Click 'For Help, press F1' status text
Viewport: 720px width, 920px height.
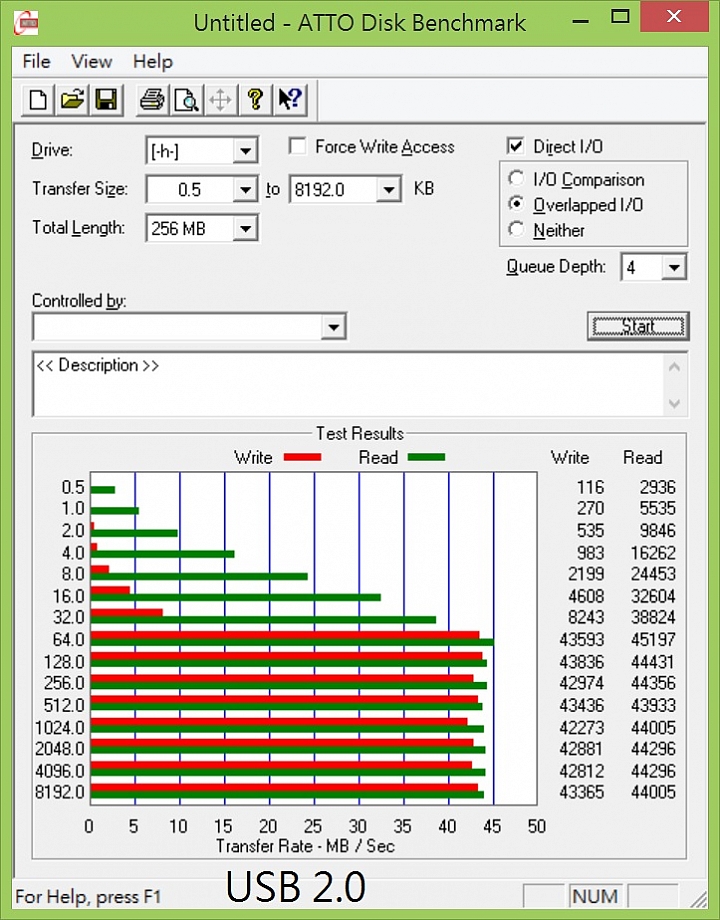tap(88, 897)
